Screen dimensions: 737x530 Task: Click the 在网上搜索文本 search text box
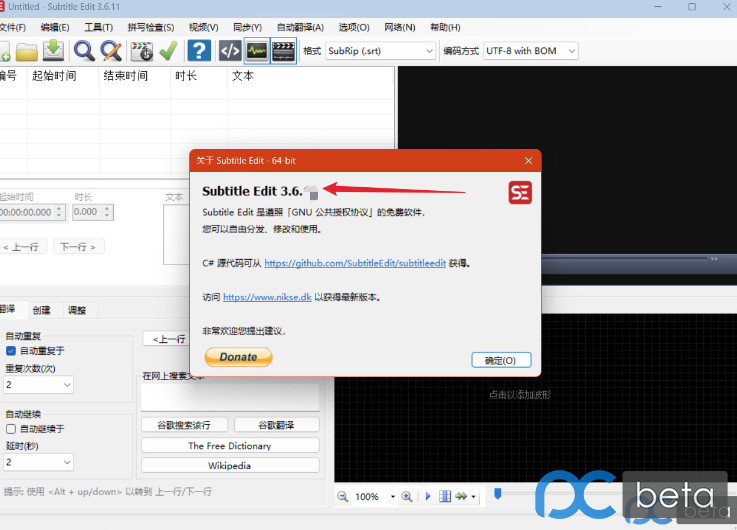[x=230, y=397]
